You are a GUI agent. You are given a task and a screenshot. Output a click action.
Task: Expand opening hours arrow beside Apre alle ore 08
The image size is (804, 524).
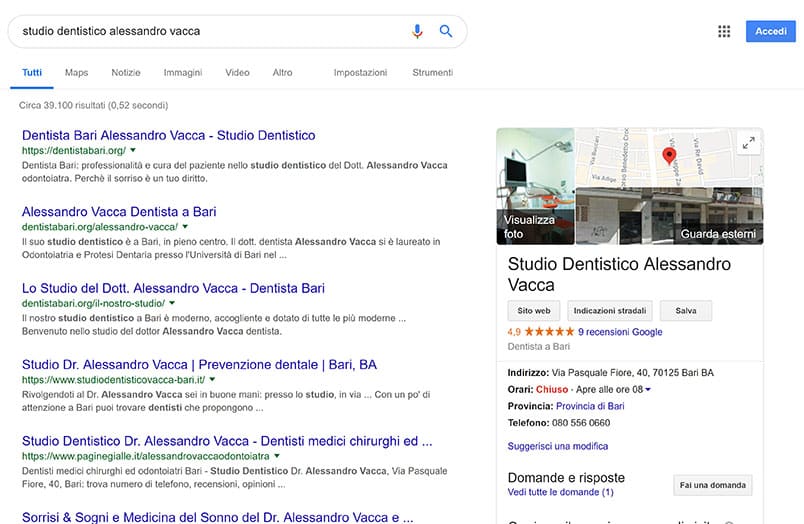[648, 389]
